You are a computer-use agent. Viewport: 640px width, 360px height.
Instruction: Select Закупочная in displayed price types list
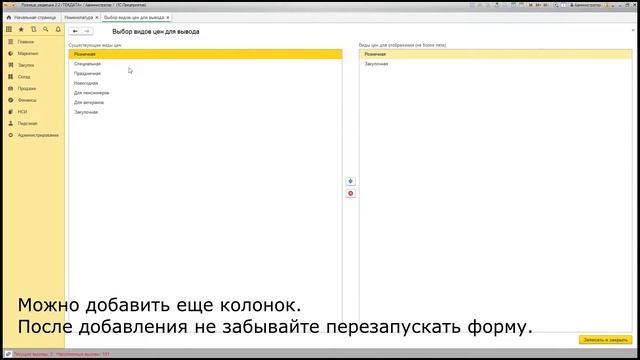pos(496,64)
